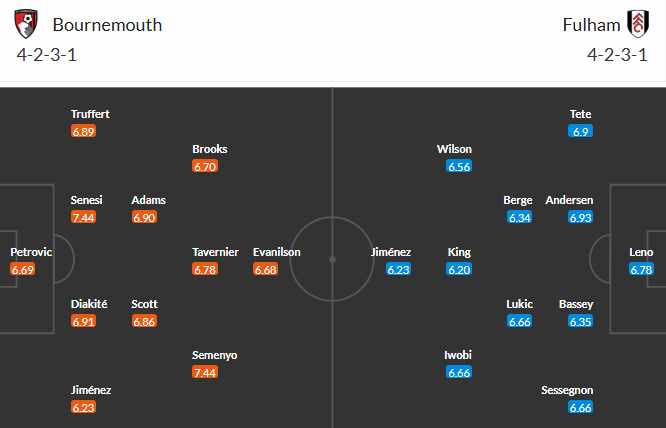
Task: Click Wilson's 6.56 rating badge
Action: coord(459,166)
